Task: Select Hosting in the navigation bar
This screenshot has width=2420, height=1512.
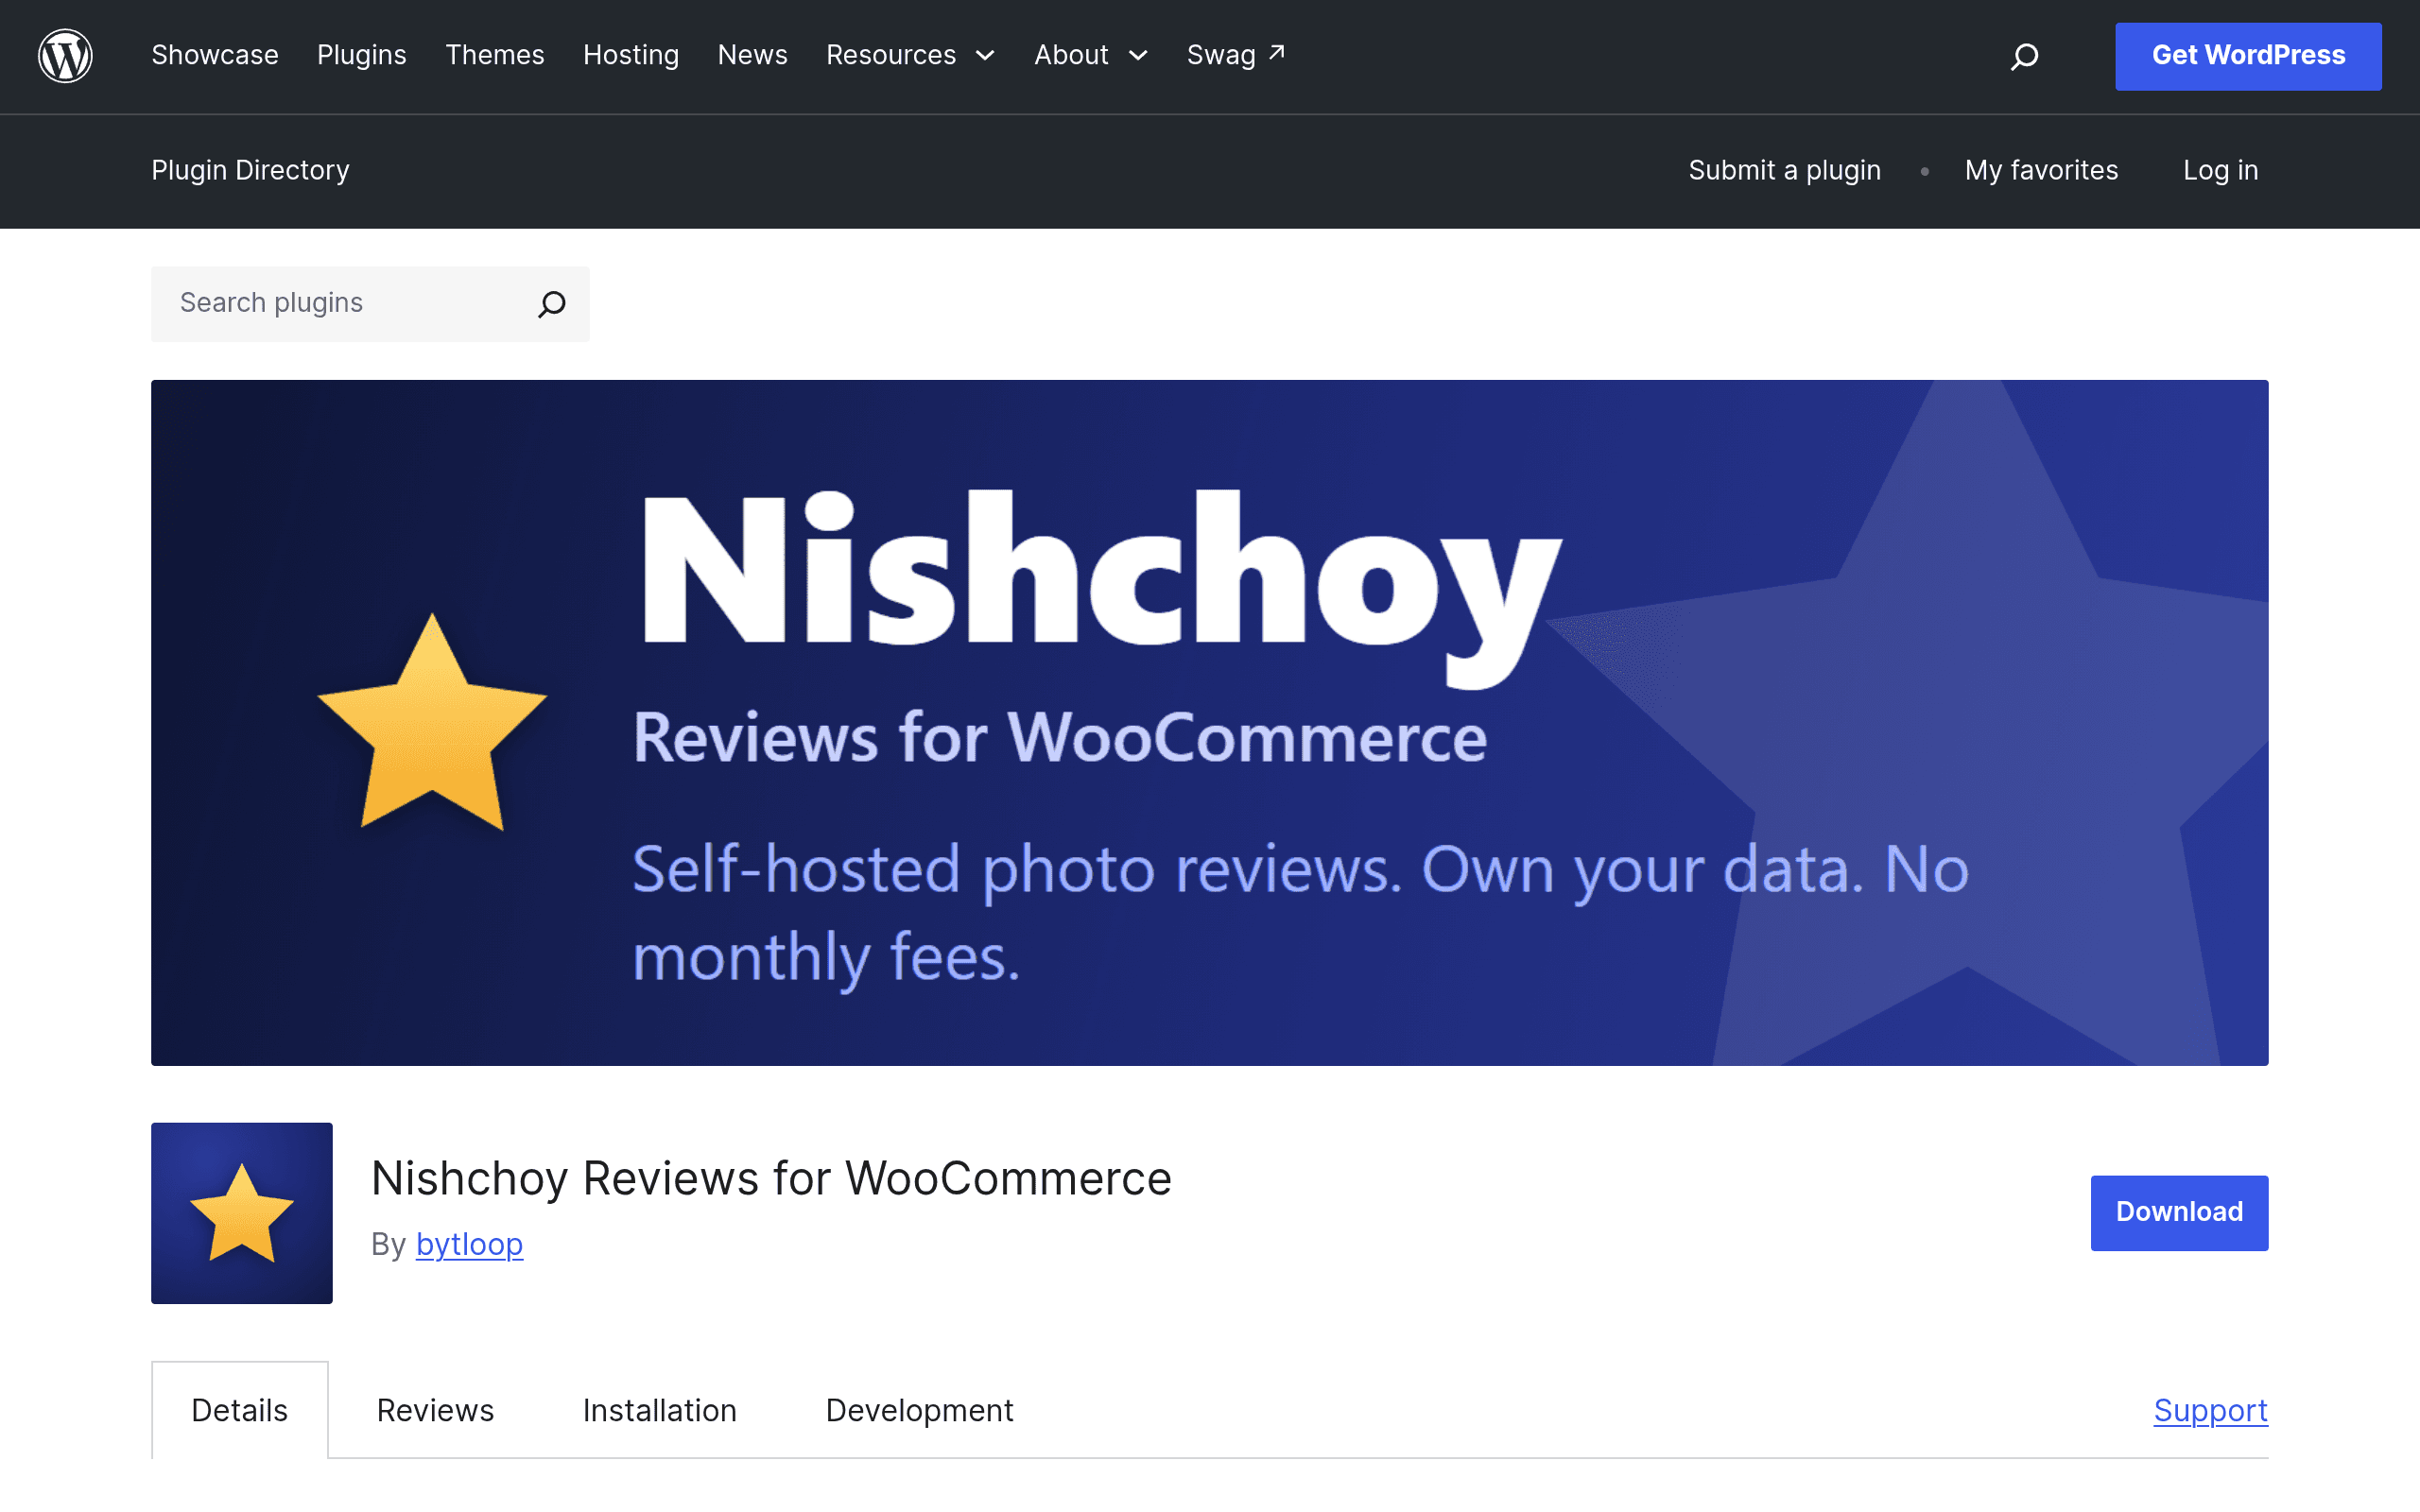Action: point(631,55)
